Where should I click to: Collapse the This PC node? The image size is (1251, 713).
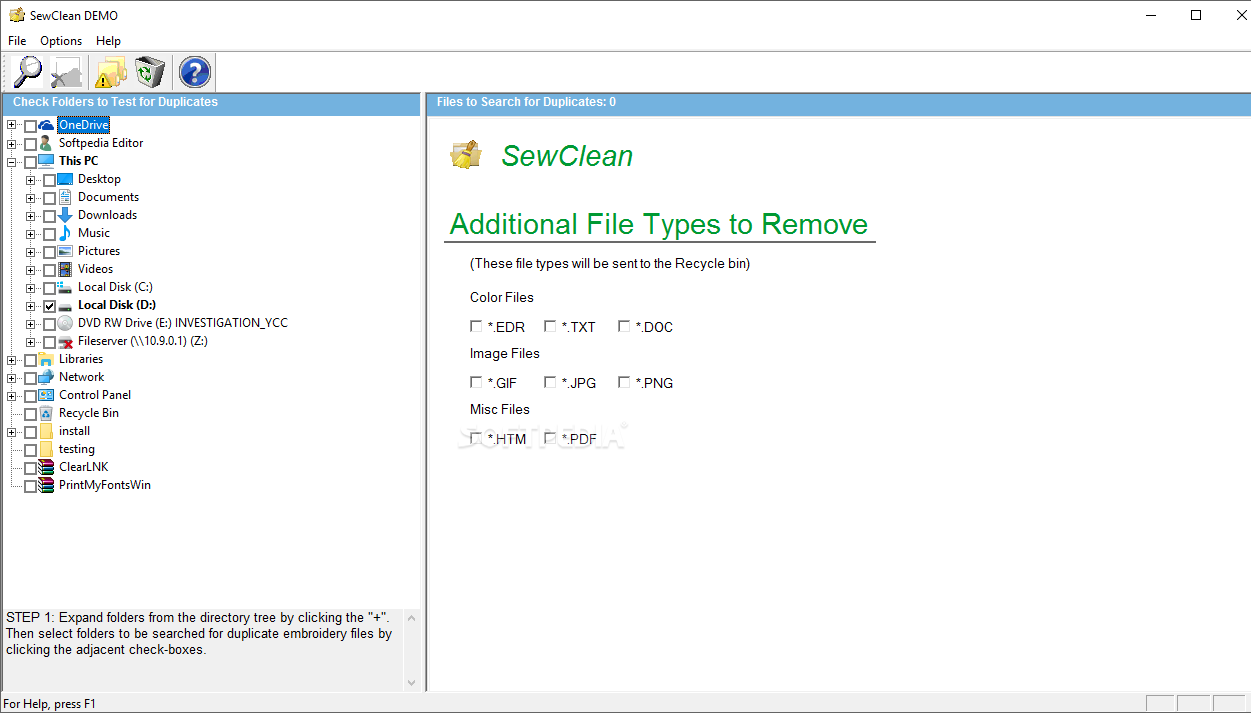click(12, 161)
